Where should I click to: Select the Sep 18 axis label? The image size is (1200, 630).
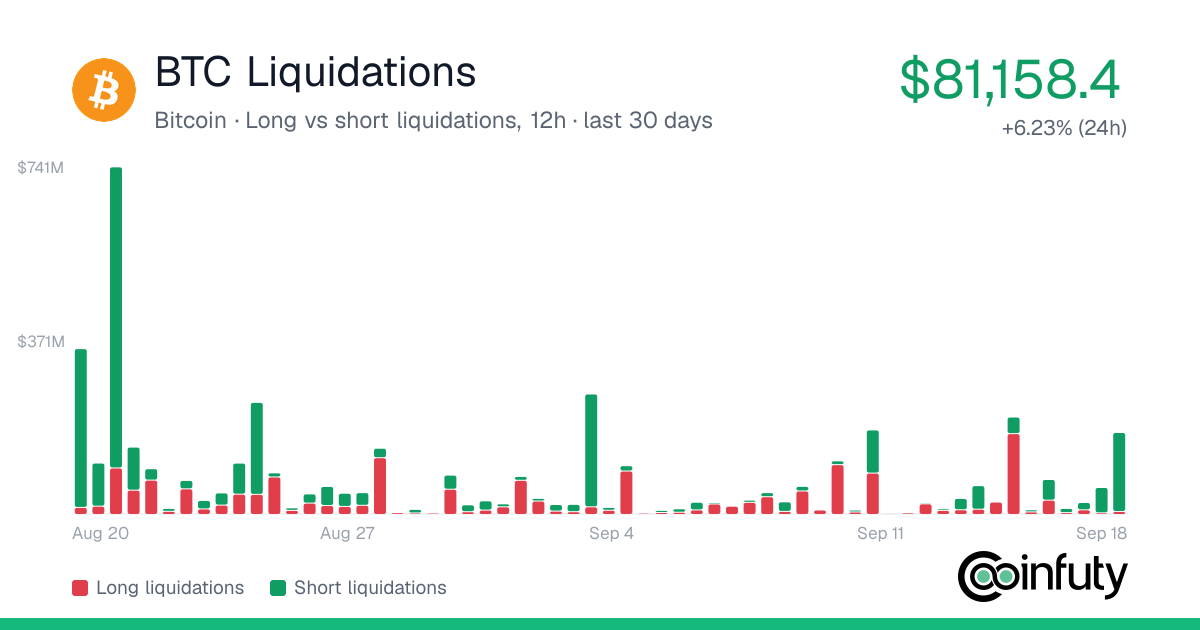pyautogui.click(x=1103, y=534)
